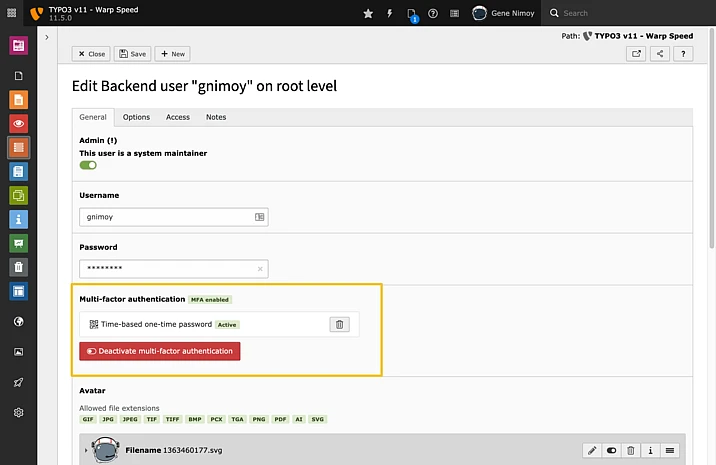Expand the avatar file 1363460177.svg record
Image resolution: width=716 pixels, height=465 pixels.
[86, 452]
